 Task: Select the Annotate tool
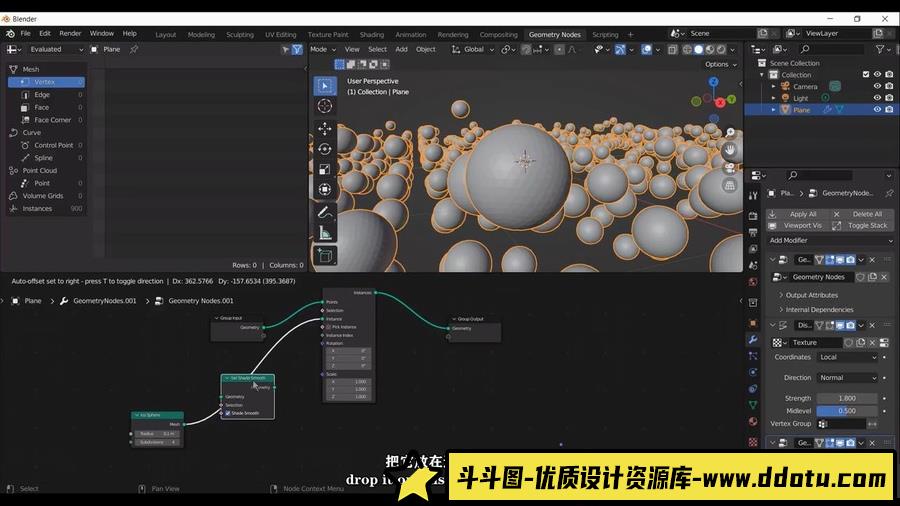(x=325, y=212)
